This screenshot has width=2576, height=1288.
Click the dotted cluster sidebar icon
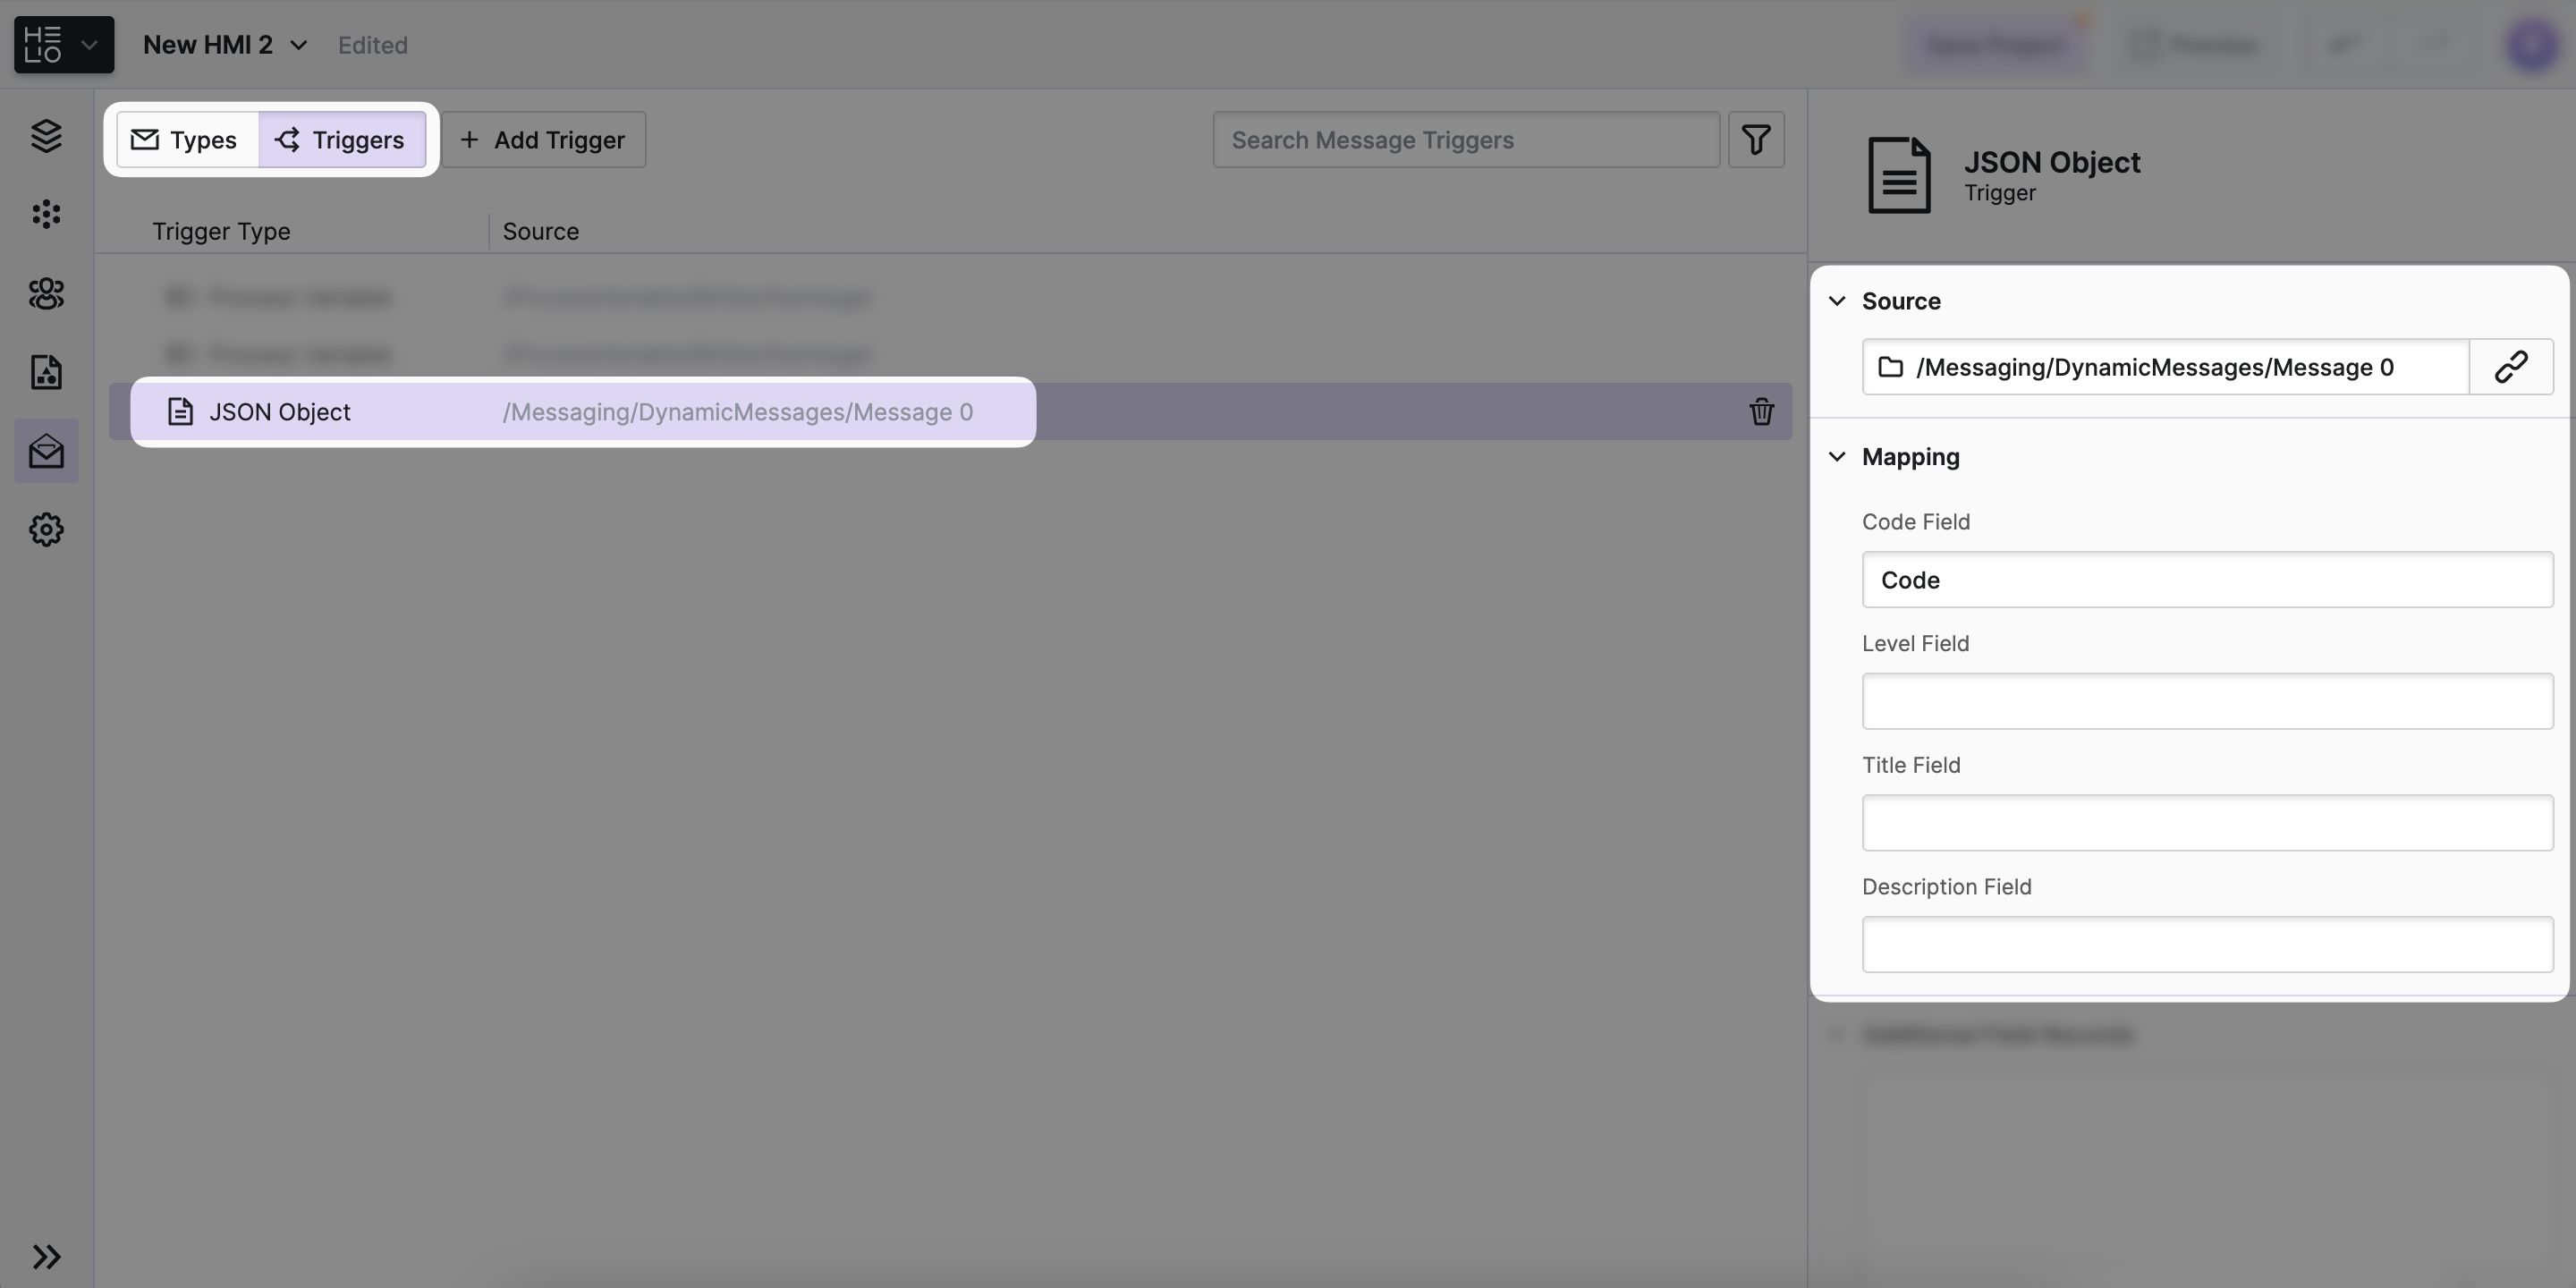click(x=46, y=214)
